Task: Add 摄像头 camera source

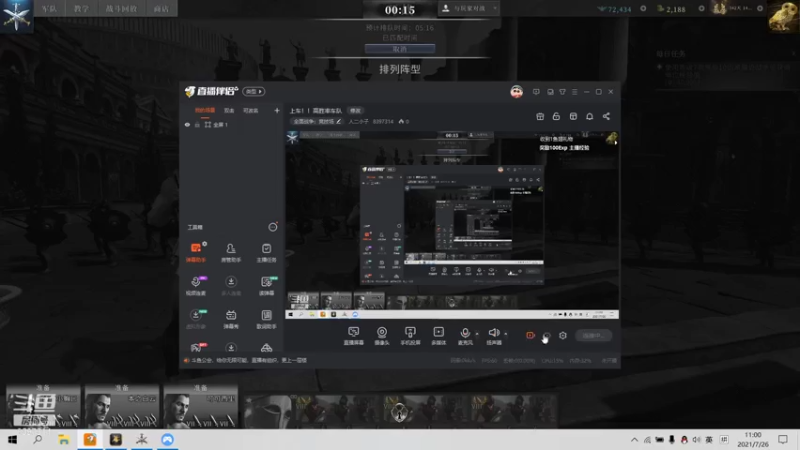Action: (382, 336)
